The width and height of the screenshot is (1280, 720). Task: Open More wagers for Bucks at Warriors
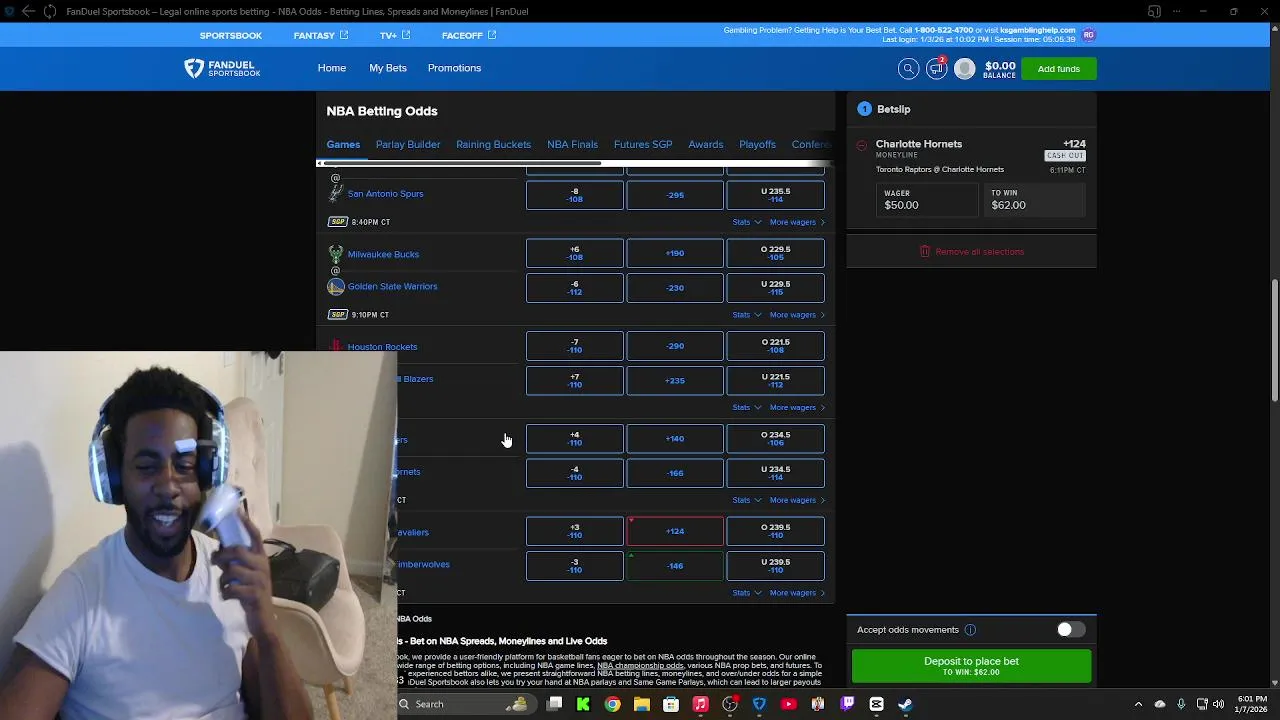(x=797, y=315)
